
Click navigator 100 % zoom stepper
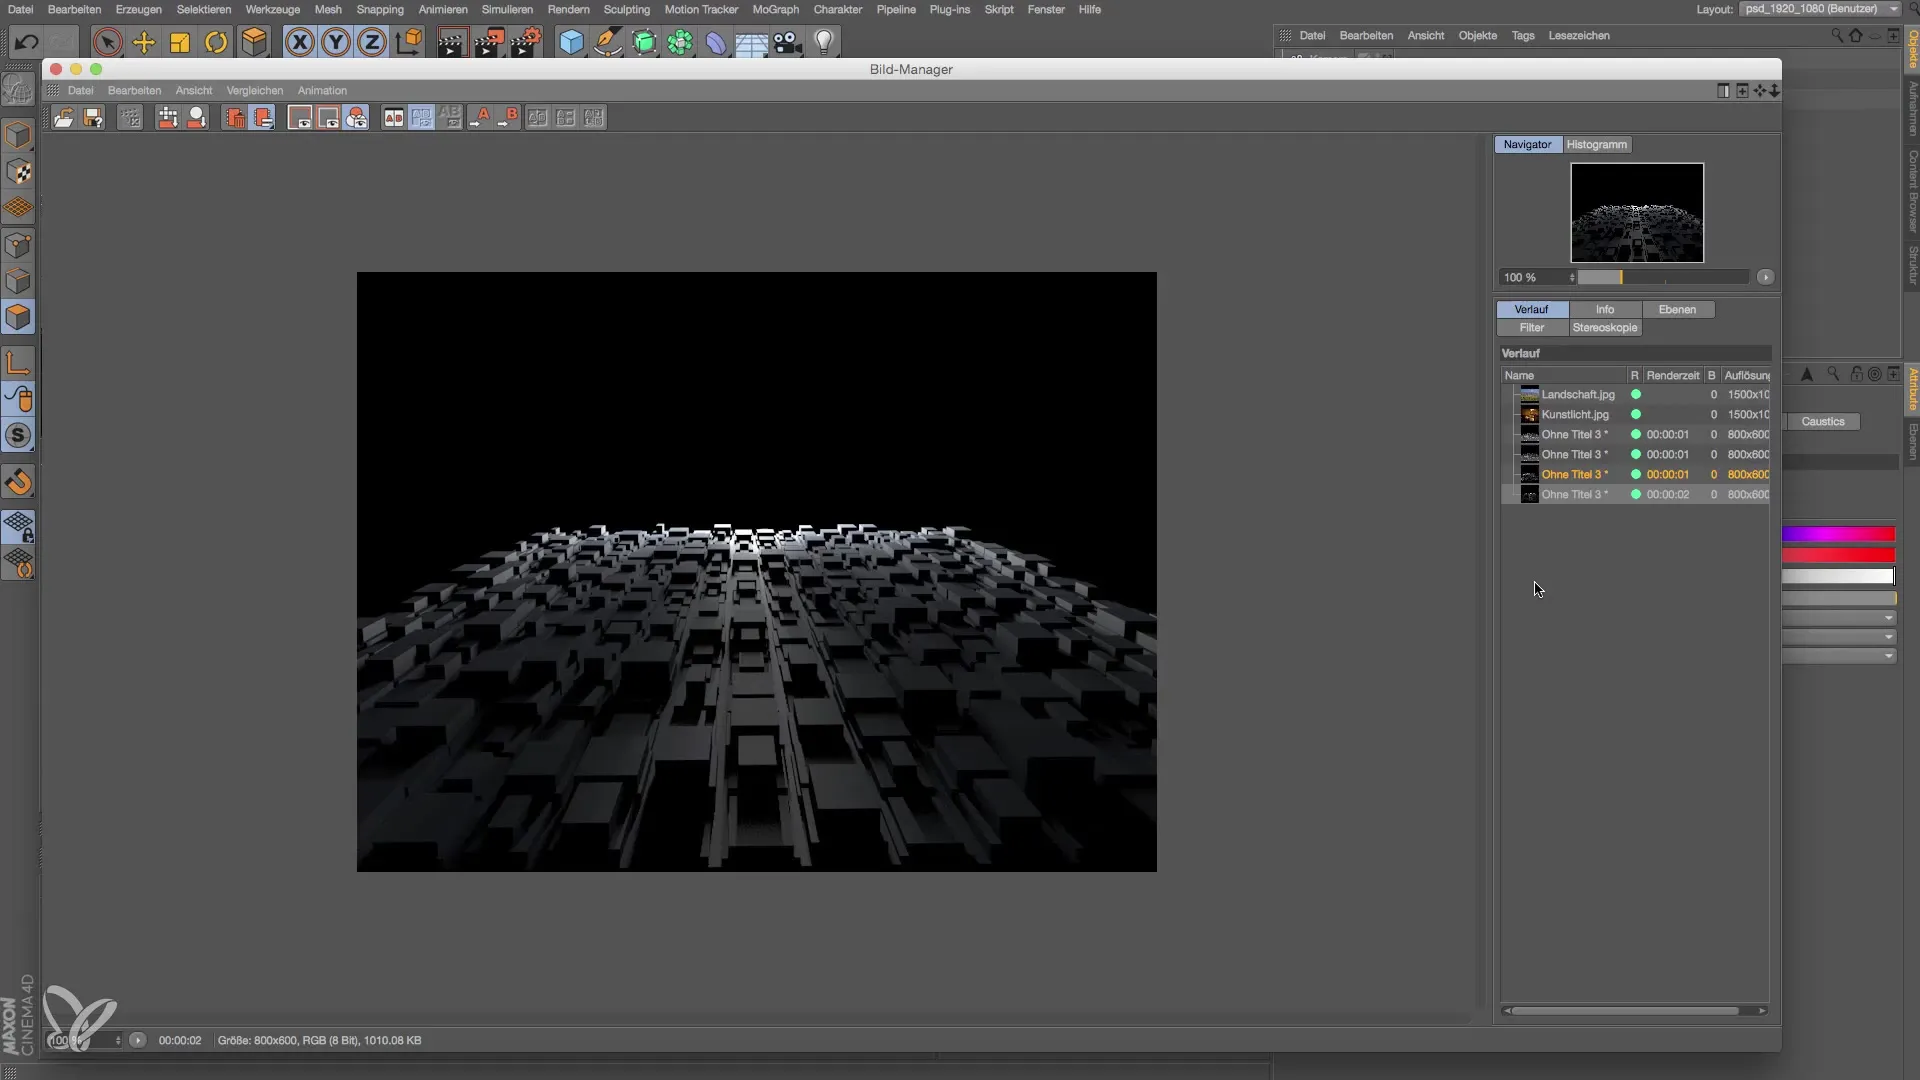1572,277
